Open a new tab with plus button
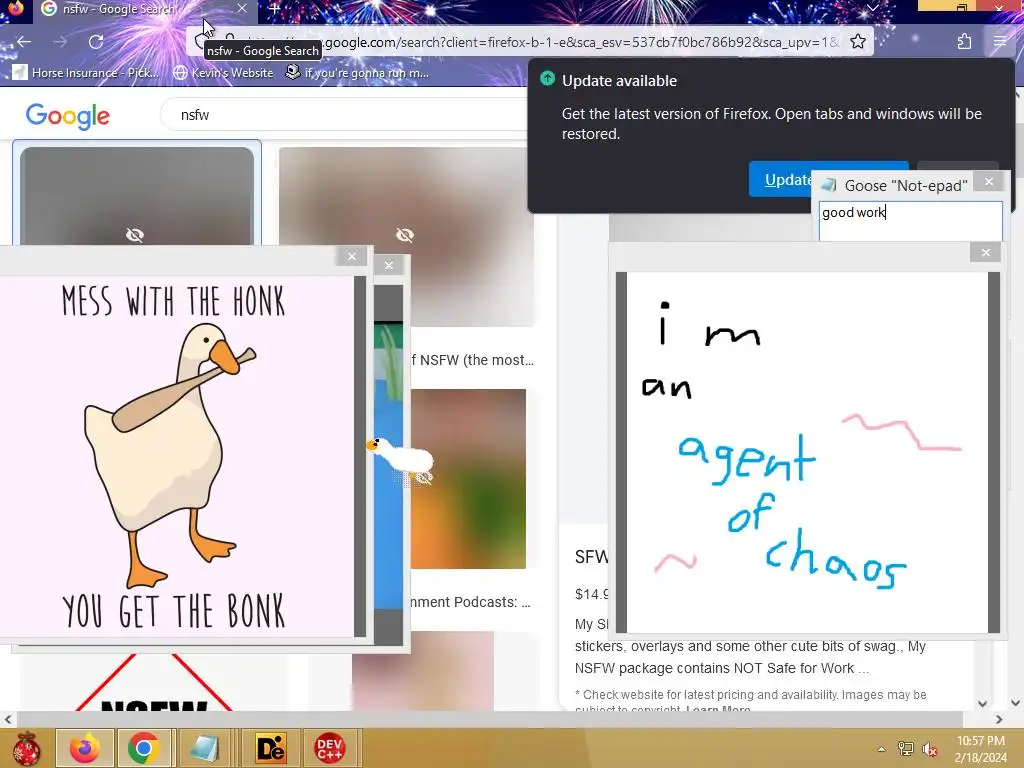The image size is (1024, 768). [274, 9]
